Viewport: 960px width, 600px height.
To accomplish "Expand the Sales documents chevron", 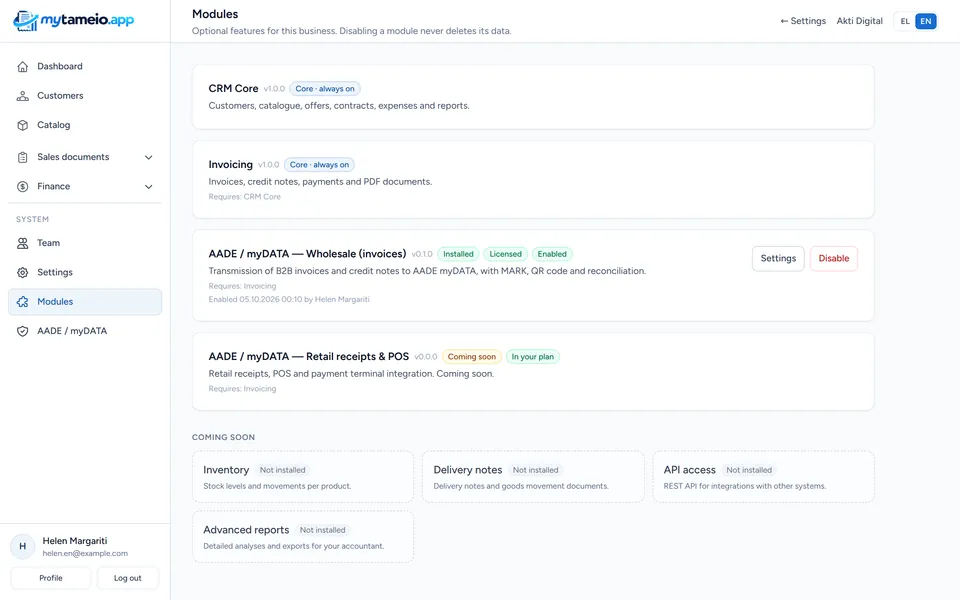I will 148,157.
